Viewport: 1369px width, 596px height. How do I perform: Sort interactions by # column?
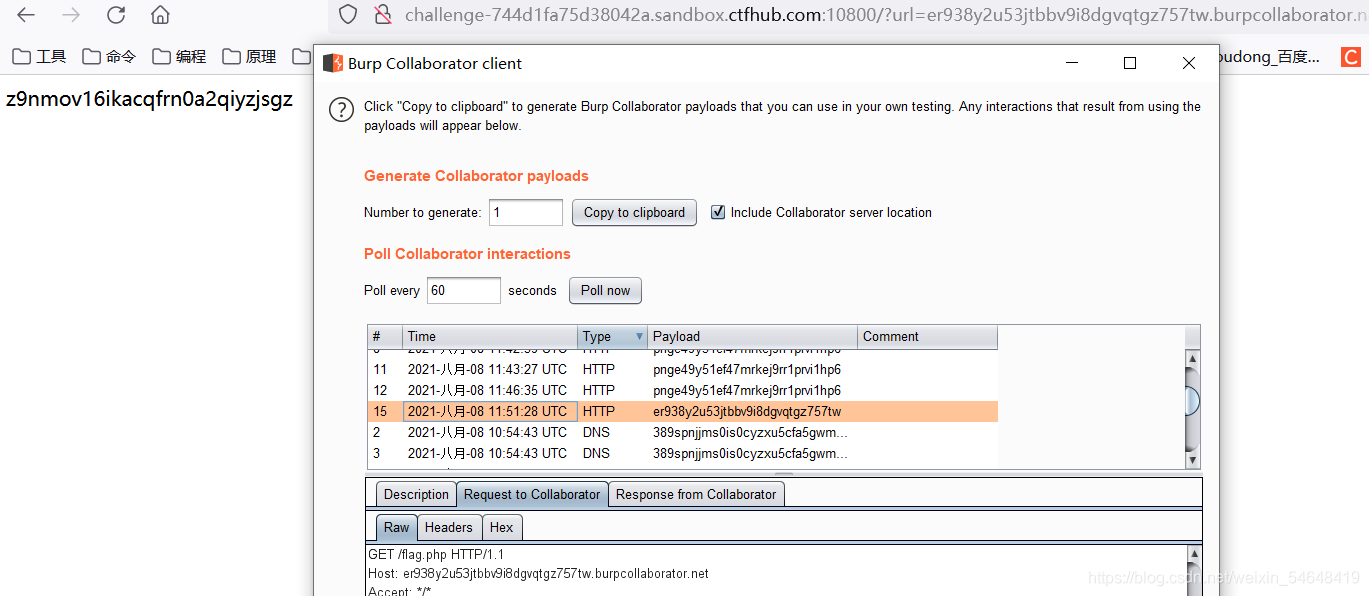click(385, 337)
